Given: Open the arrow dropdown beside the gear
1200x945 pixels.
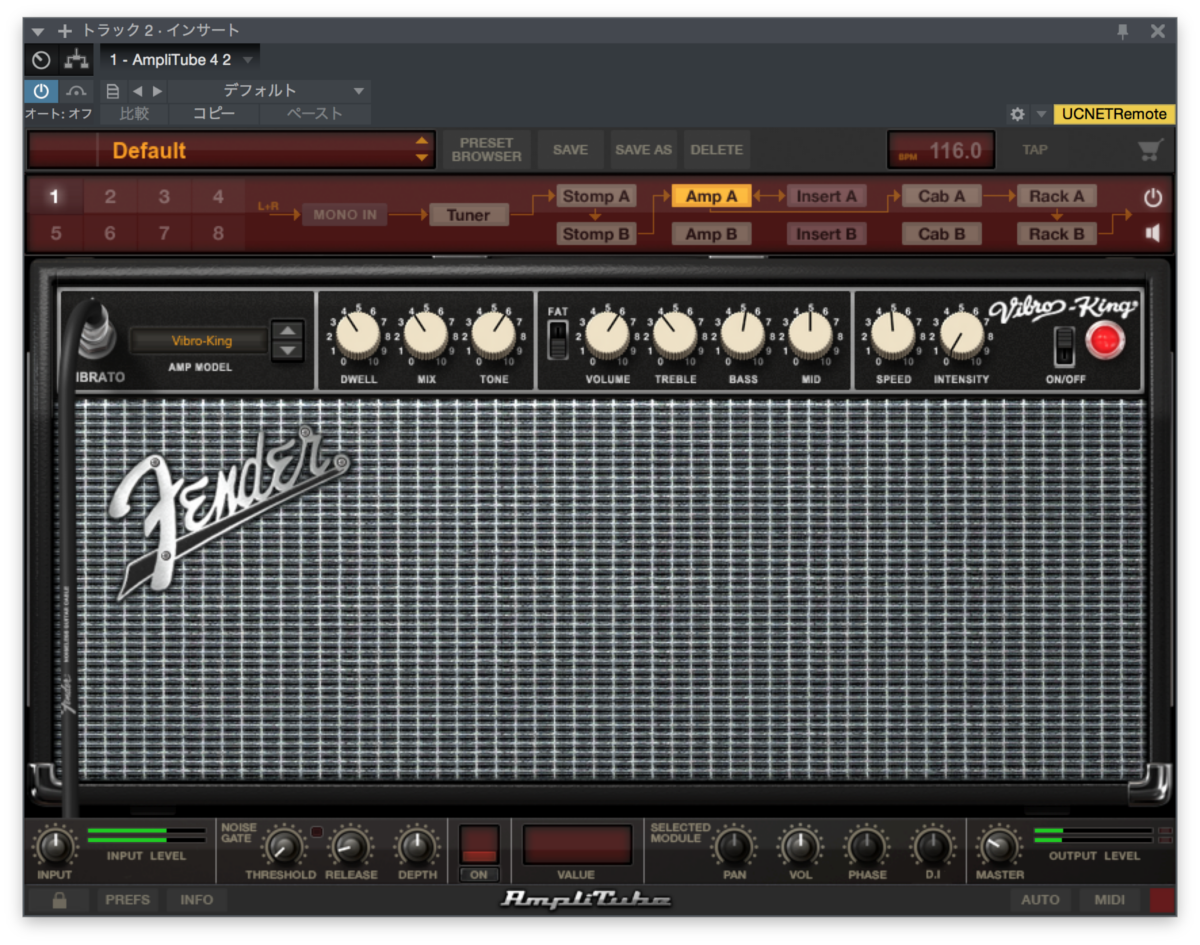Looking at the screenshot, I should click(1040, 114).
